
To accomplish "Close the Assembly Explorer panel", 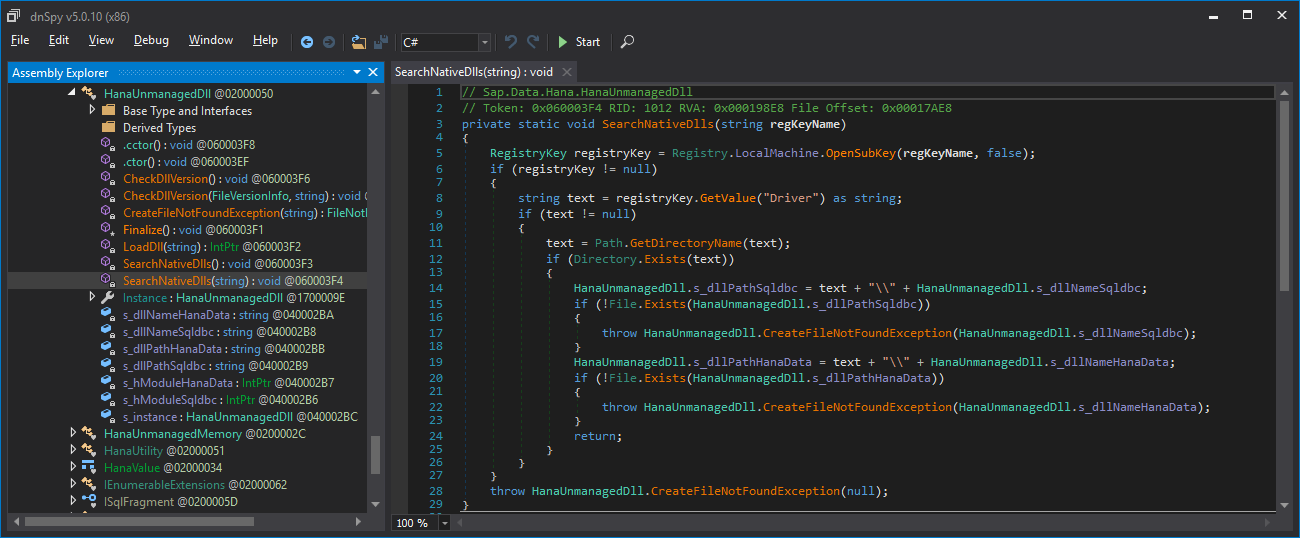I will (374, 73).
